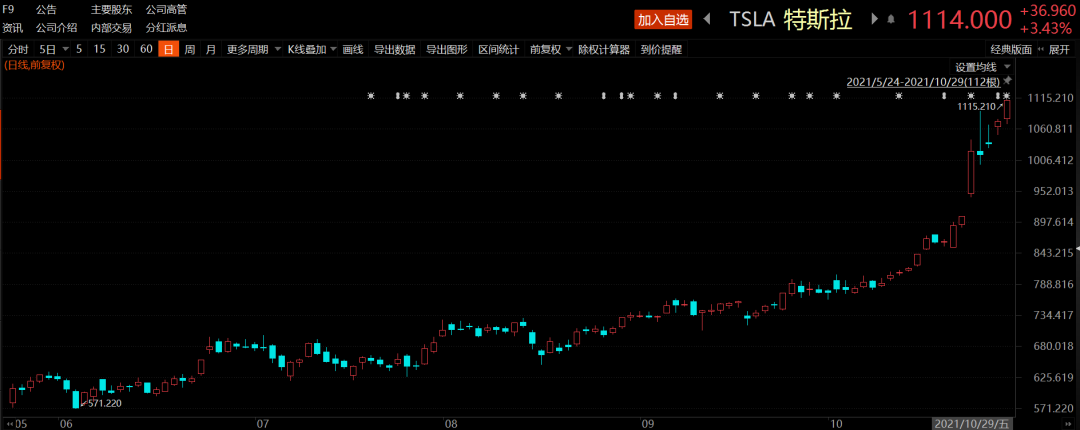Open 内部交易 insider trading
The height and width of the screenshot is (430, 1080).
111,28
